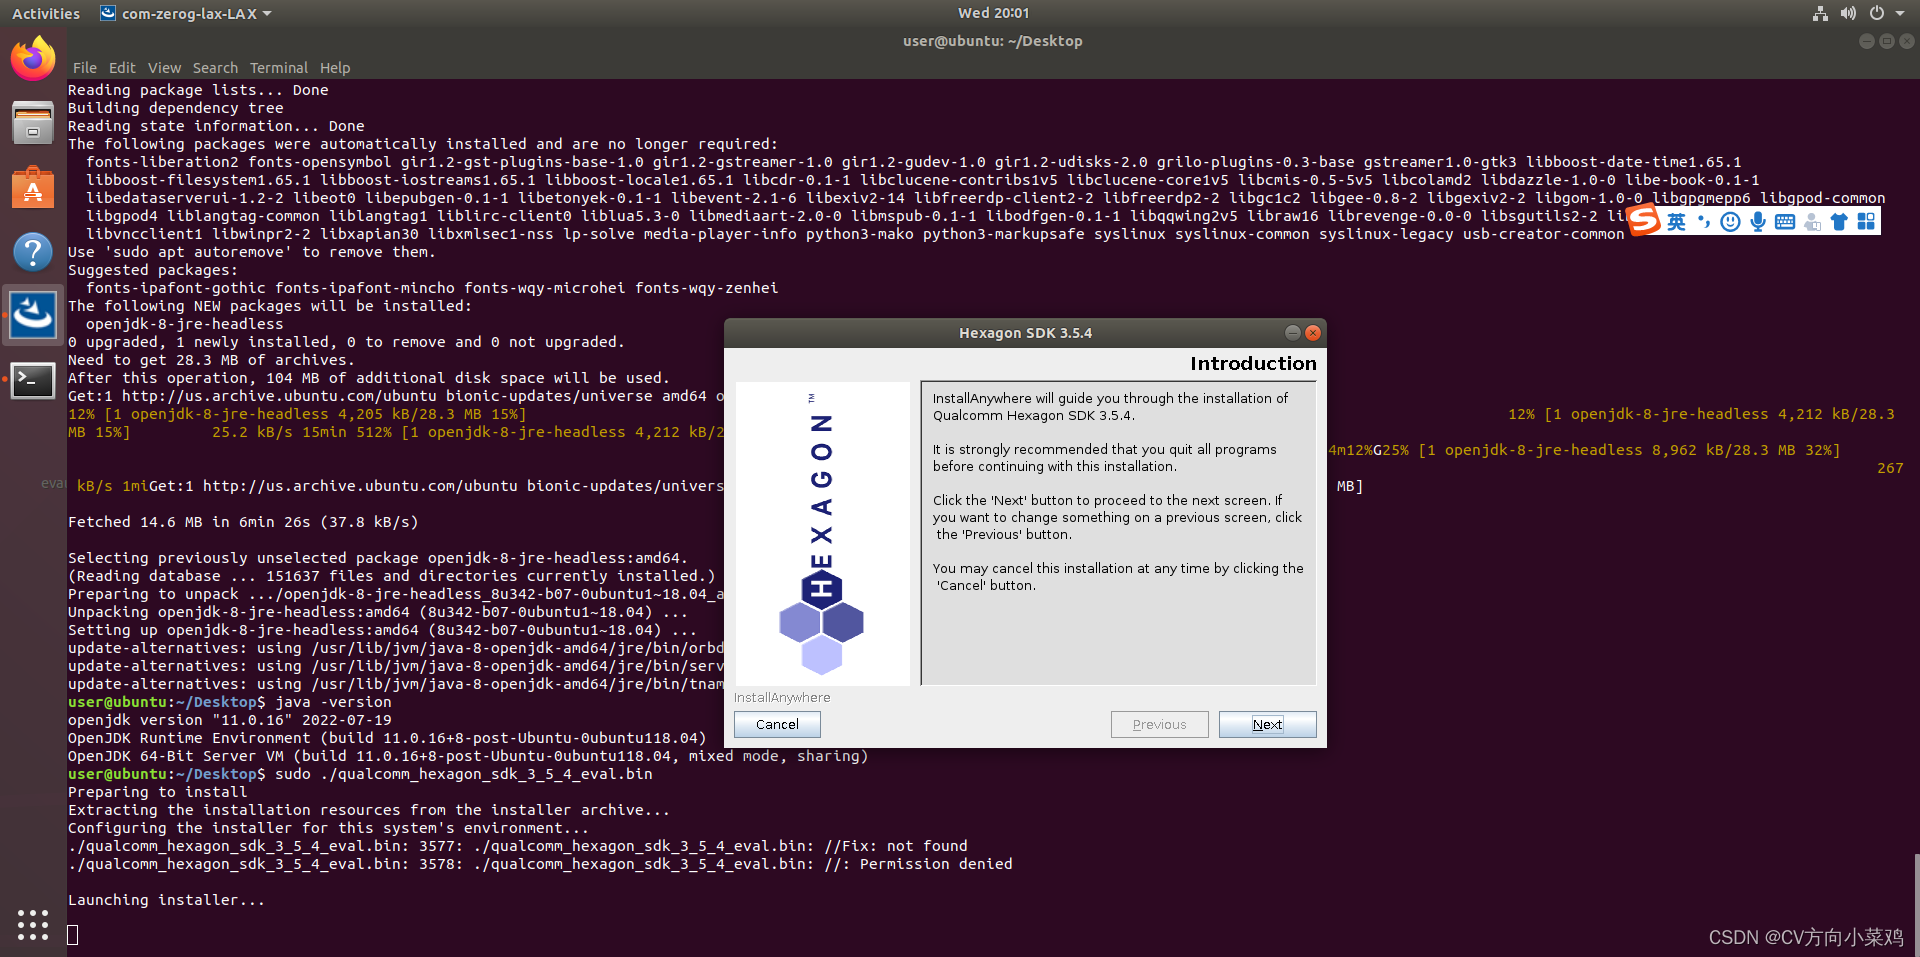Open the Help dock icon
The width and height of the screenshot is (1920, 957).
tap(33, 251)
